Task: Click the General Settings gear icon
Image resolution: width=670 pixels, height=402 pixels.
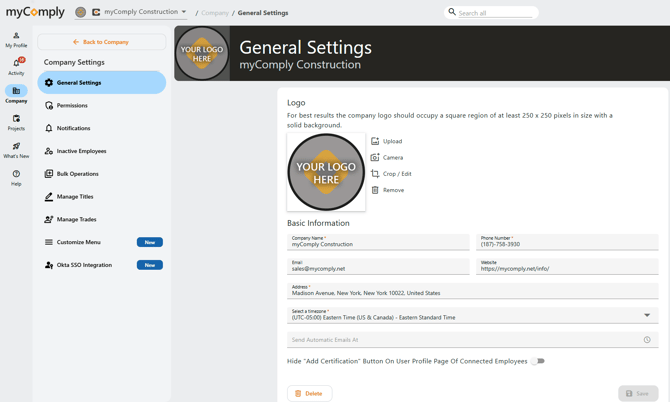Action: [x=49, y=82]
